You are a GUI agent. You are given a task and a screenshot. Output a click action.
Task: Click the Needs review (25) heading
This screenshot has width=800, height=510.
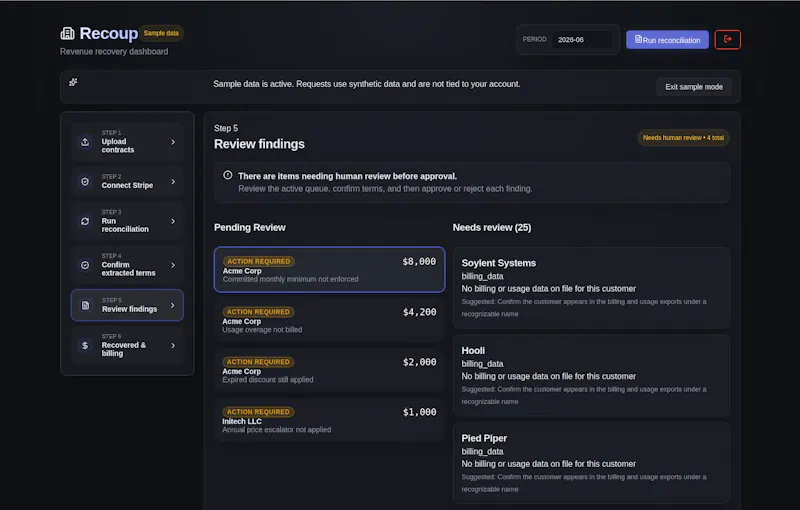click(492, 227)
